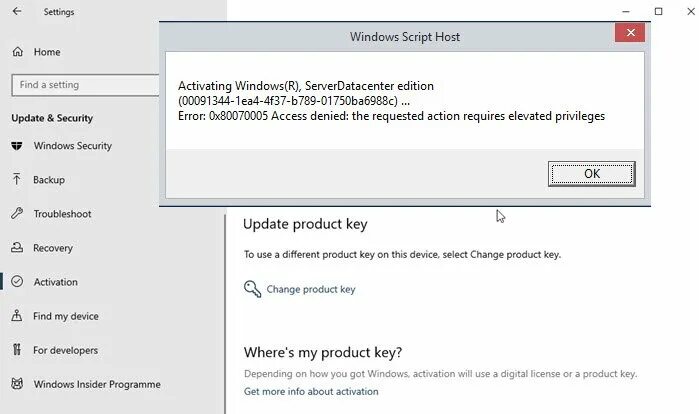Click the Home icon in sidebar

(17, 52)
